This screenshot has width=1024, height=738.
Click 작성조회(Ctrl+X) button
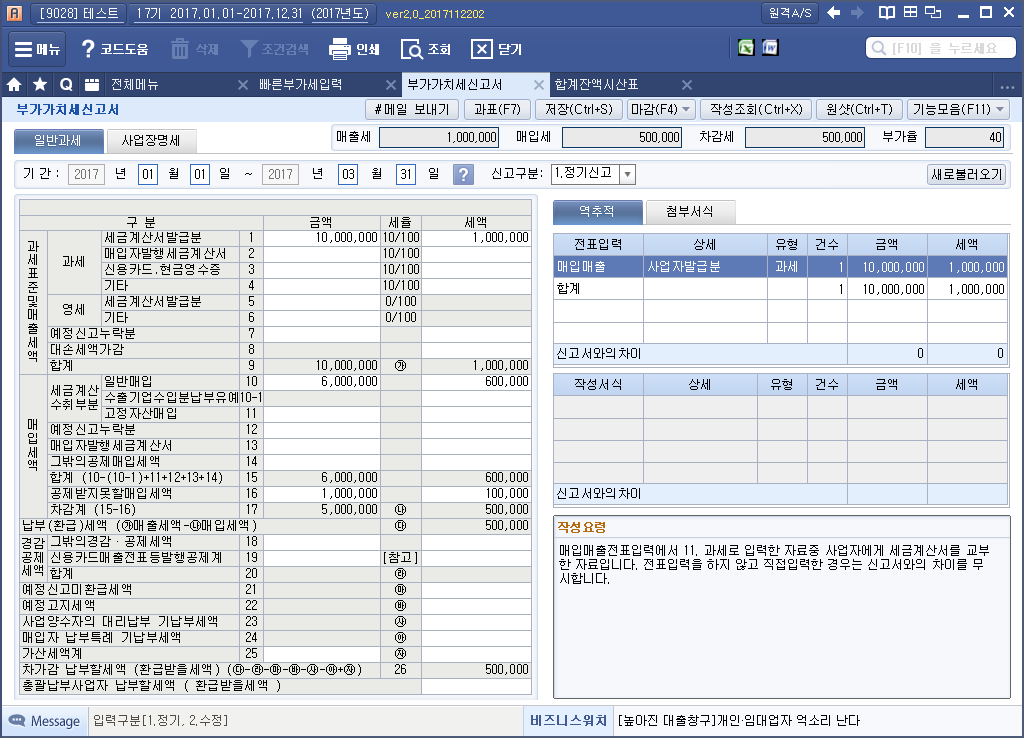756,110
